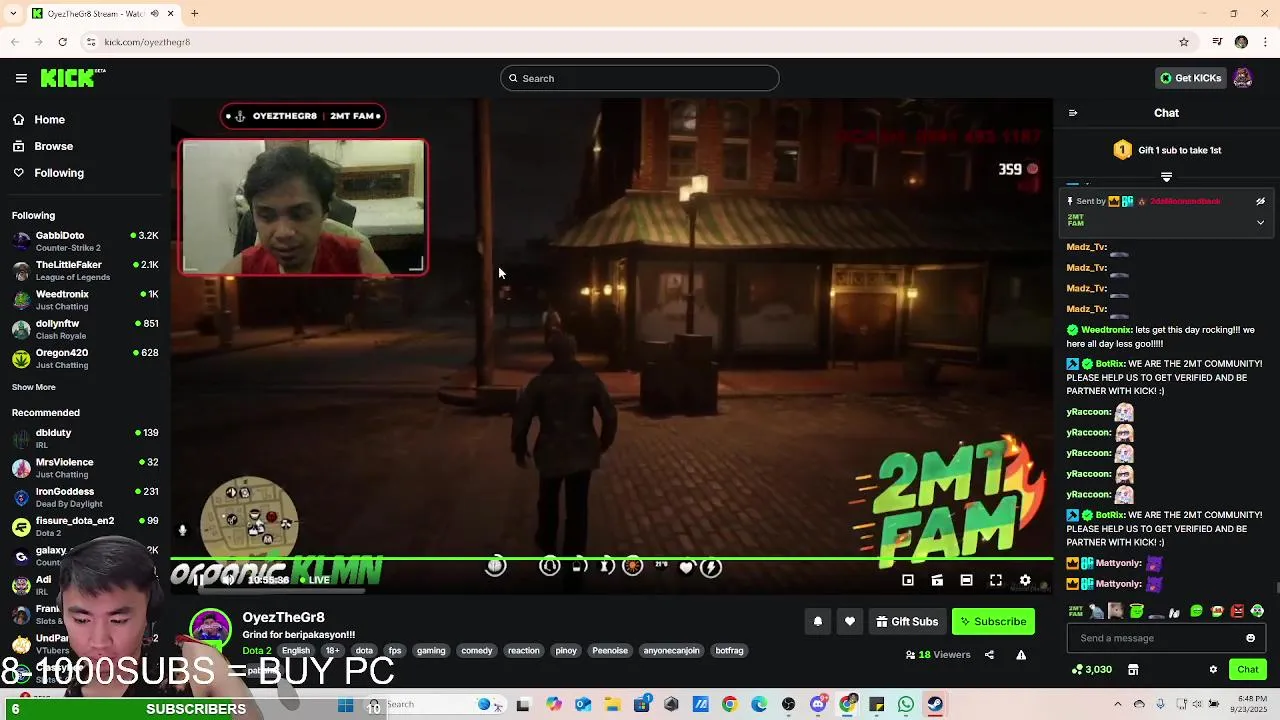
Task: Toggle the mini player mode
Action: (x=908, y=580)
